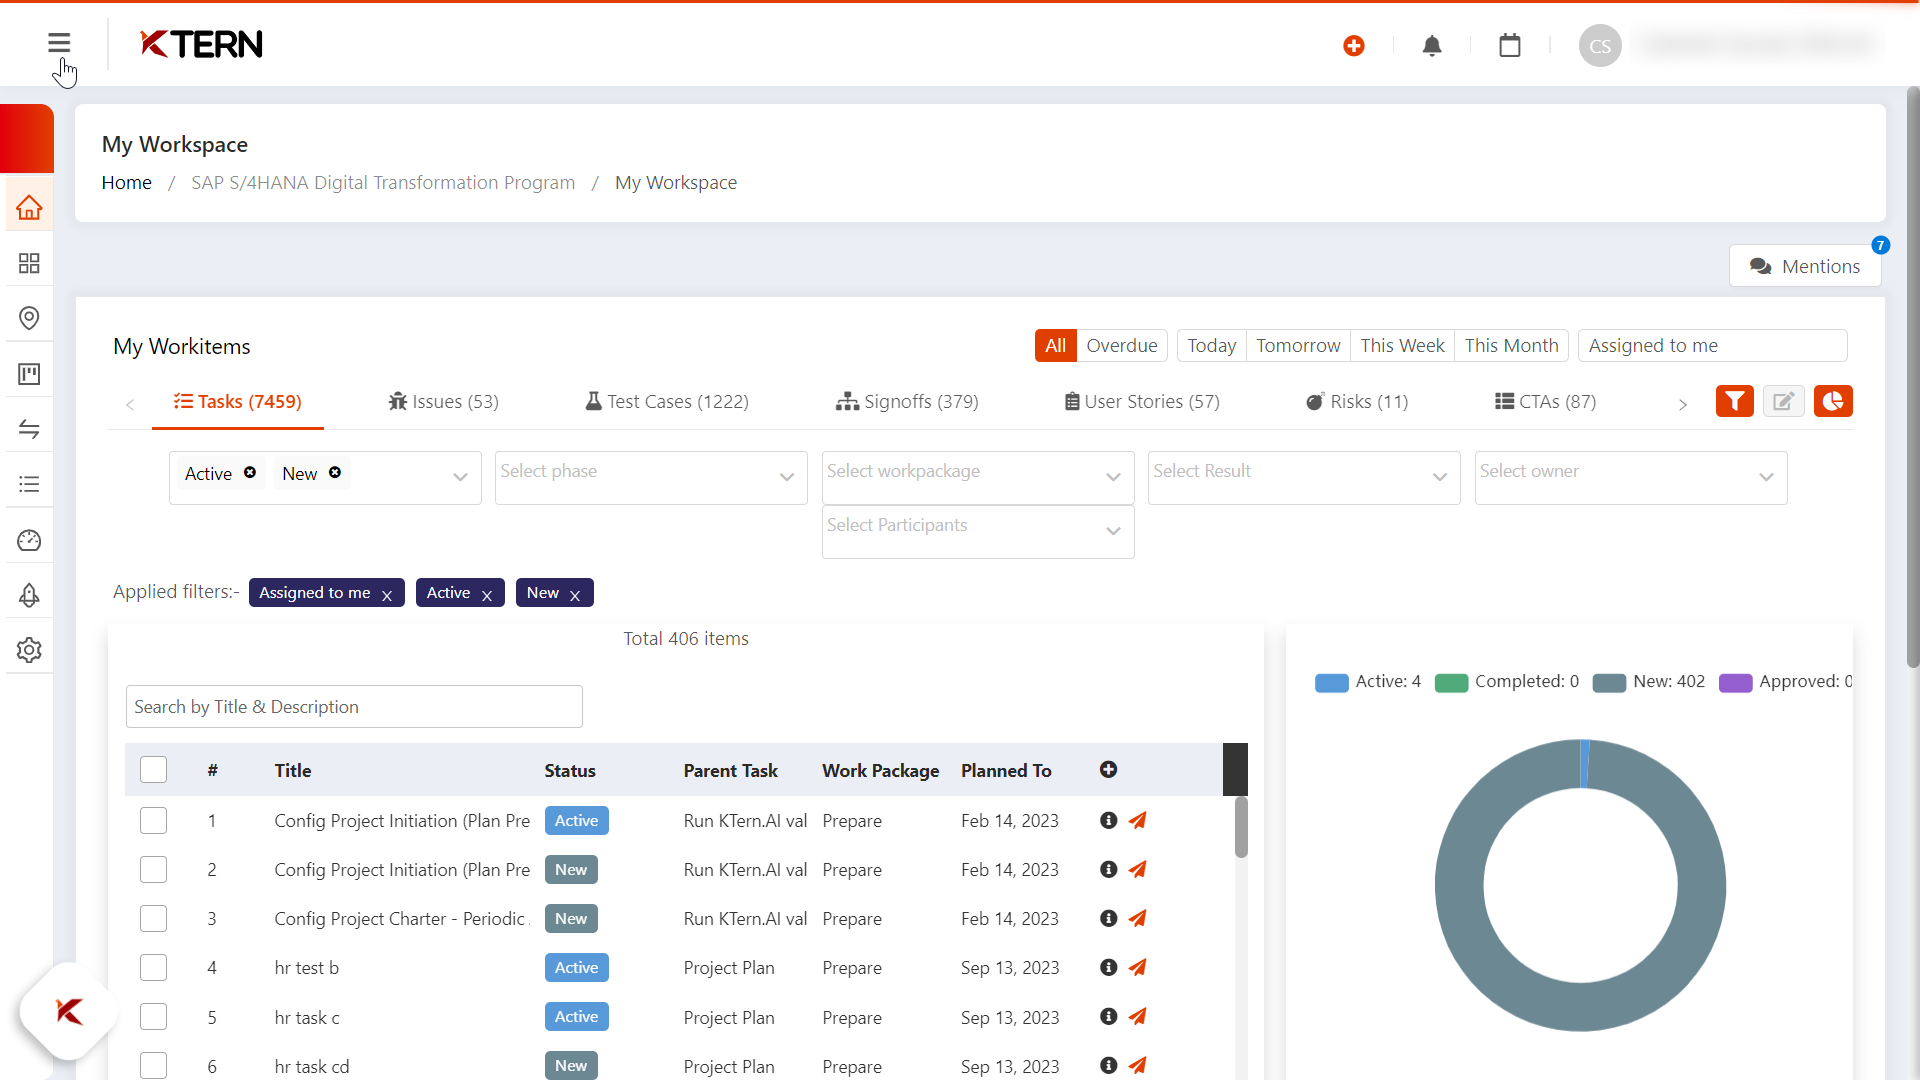
Task: Check the checkbox for row 1
Action: tap(153, 820)
